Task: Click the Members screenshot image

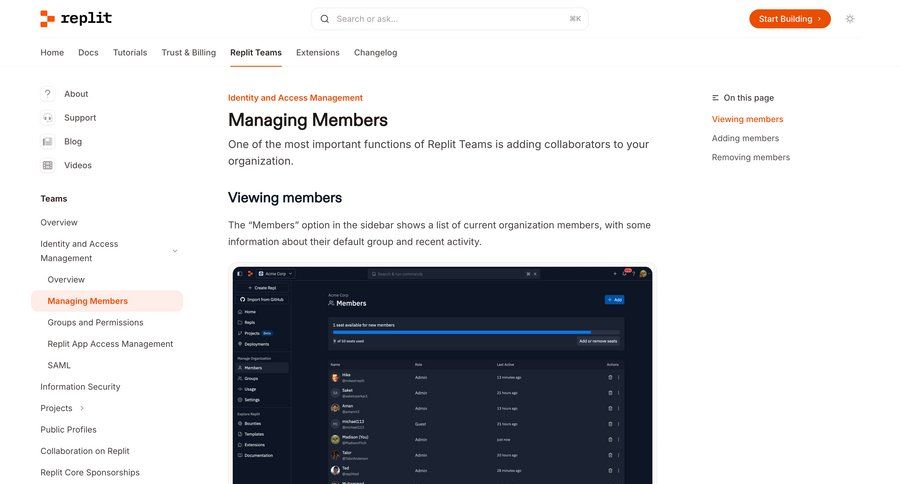Action: (443, 375)
